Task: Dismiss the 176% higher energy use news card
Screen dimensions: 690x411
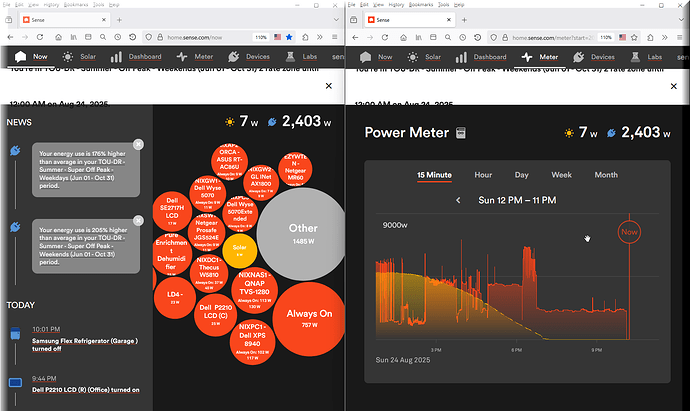Action: click(x=138, y=144)
